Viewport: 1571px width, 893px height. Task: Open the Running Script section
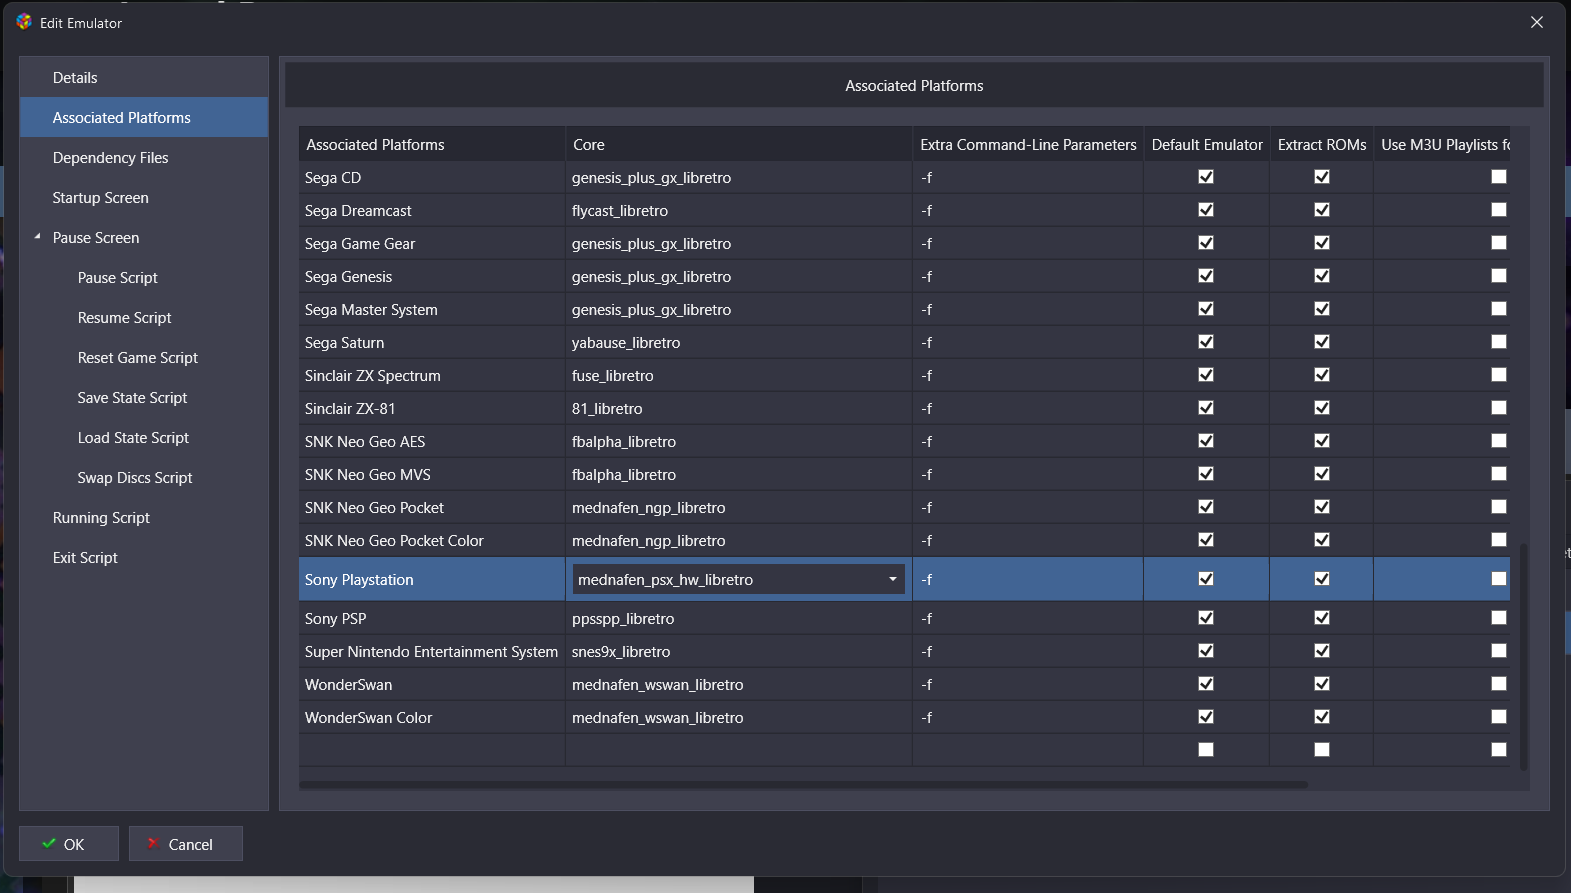144,517
